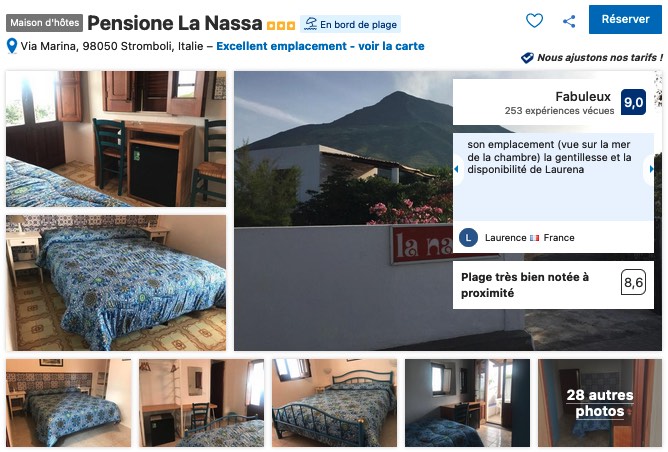
Task: Show previous review with left arrow
Action: click(x=457, y=169)
